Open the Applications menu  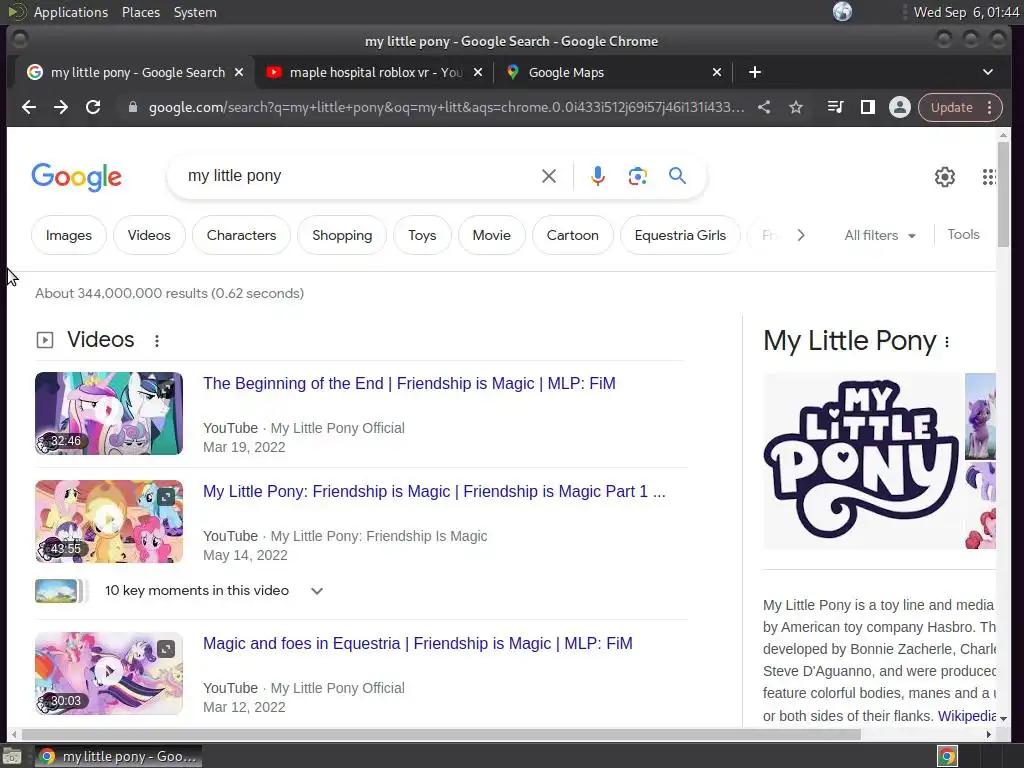(71, 12)
